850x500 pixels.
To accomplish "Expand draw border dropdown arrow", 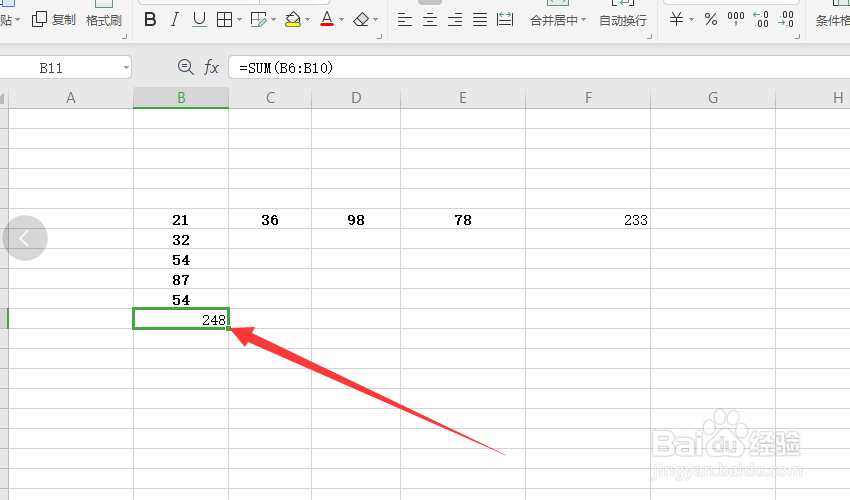I will 273,20.
